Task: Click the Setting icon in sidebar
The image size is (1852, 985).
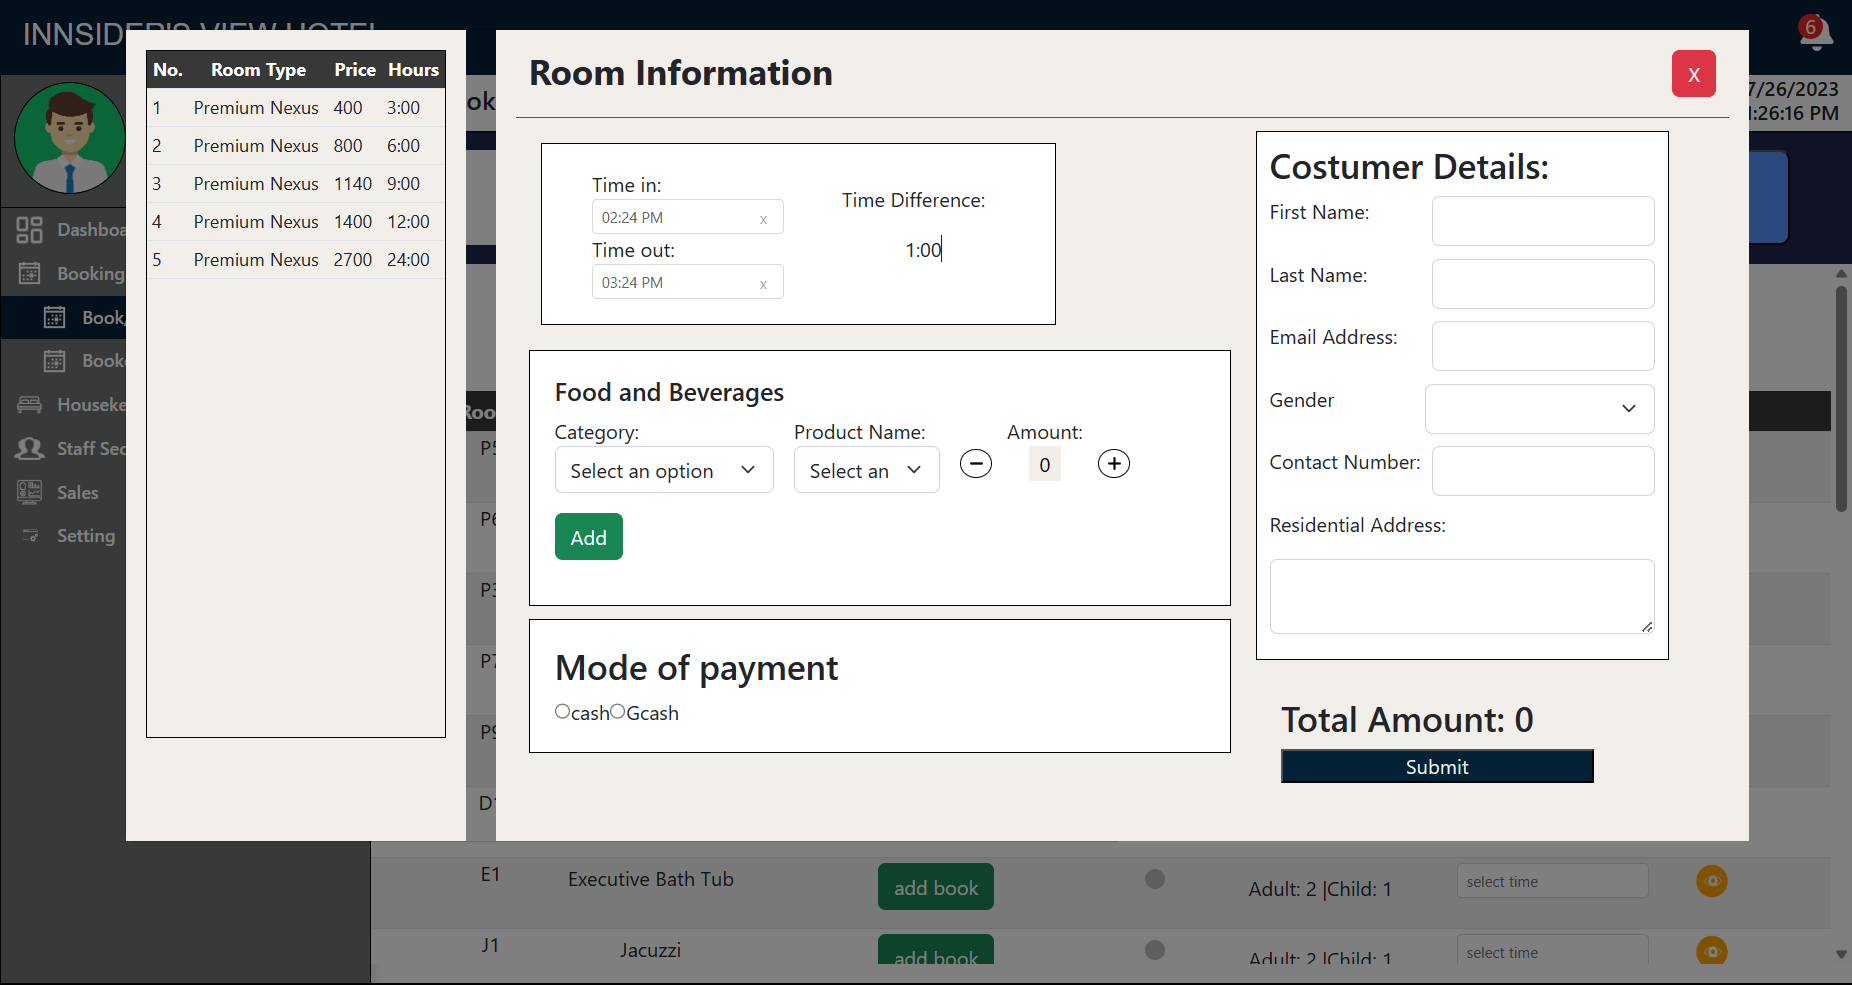Action: (x=30, y=536)
